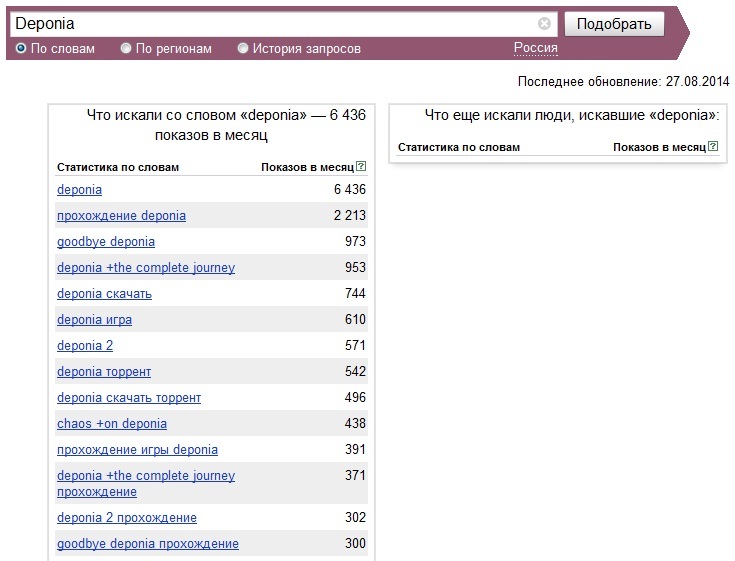Viewport: 735px width, 561px height.
Task: Select the 'По словам' radio button
Action: click(x=21, y=48)
